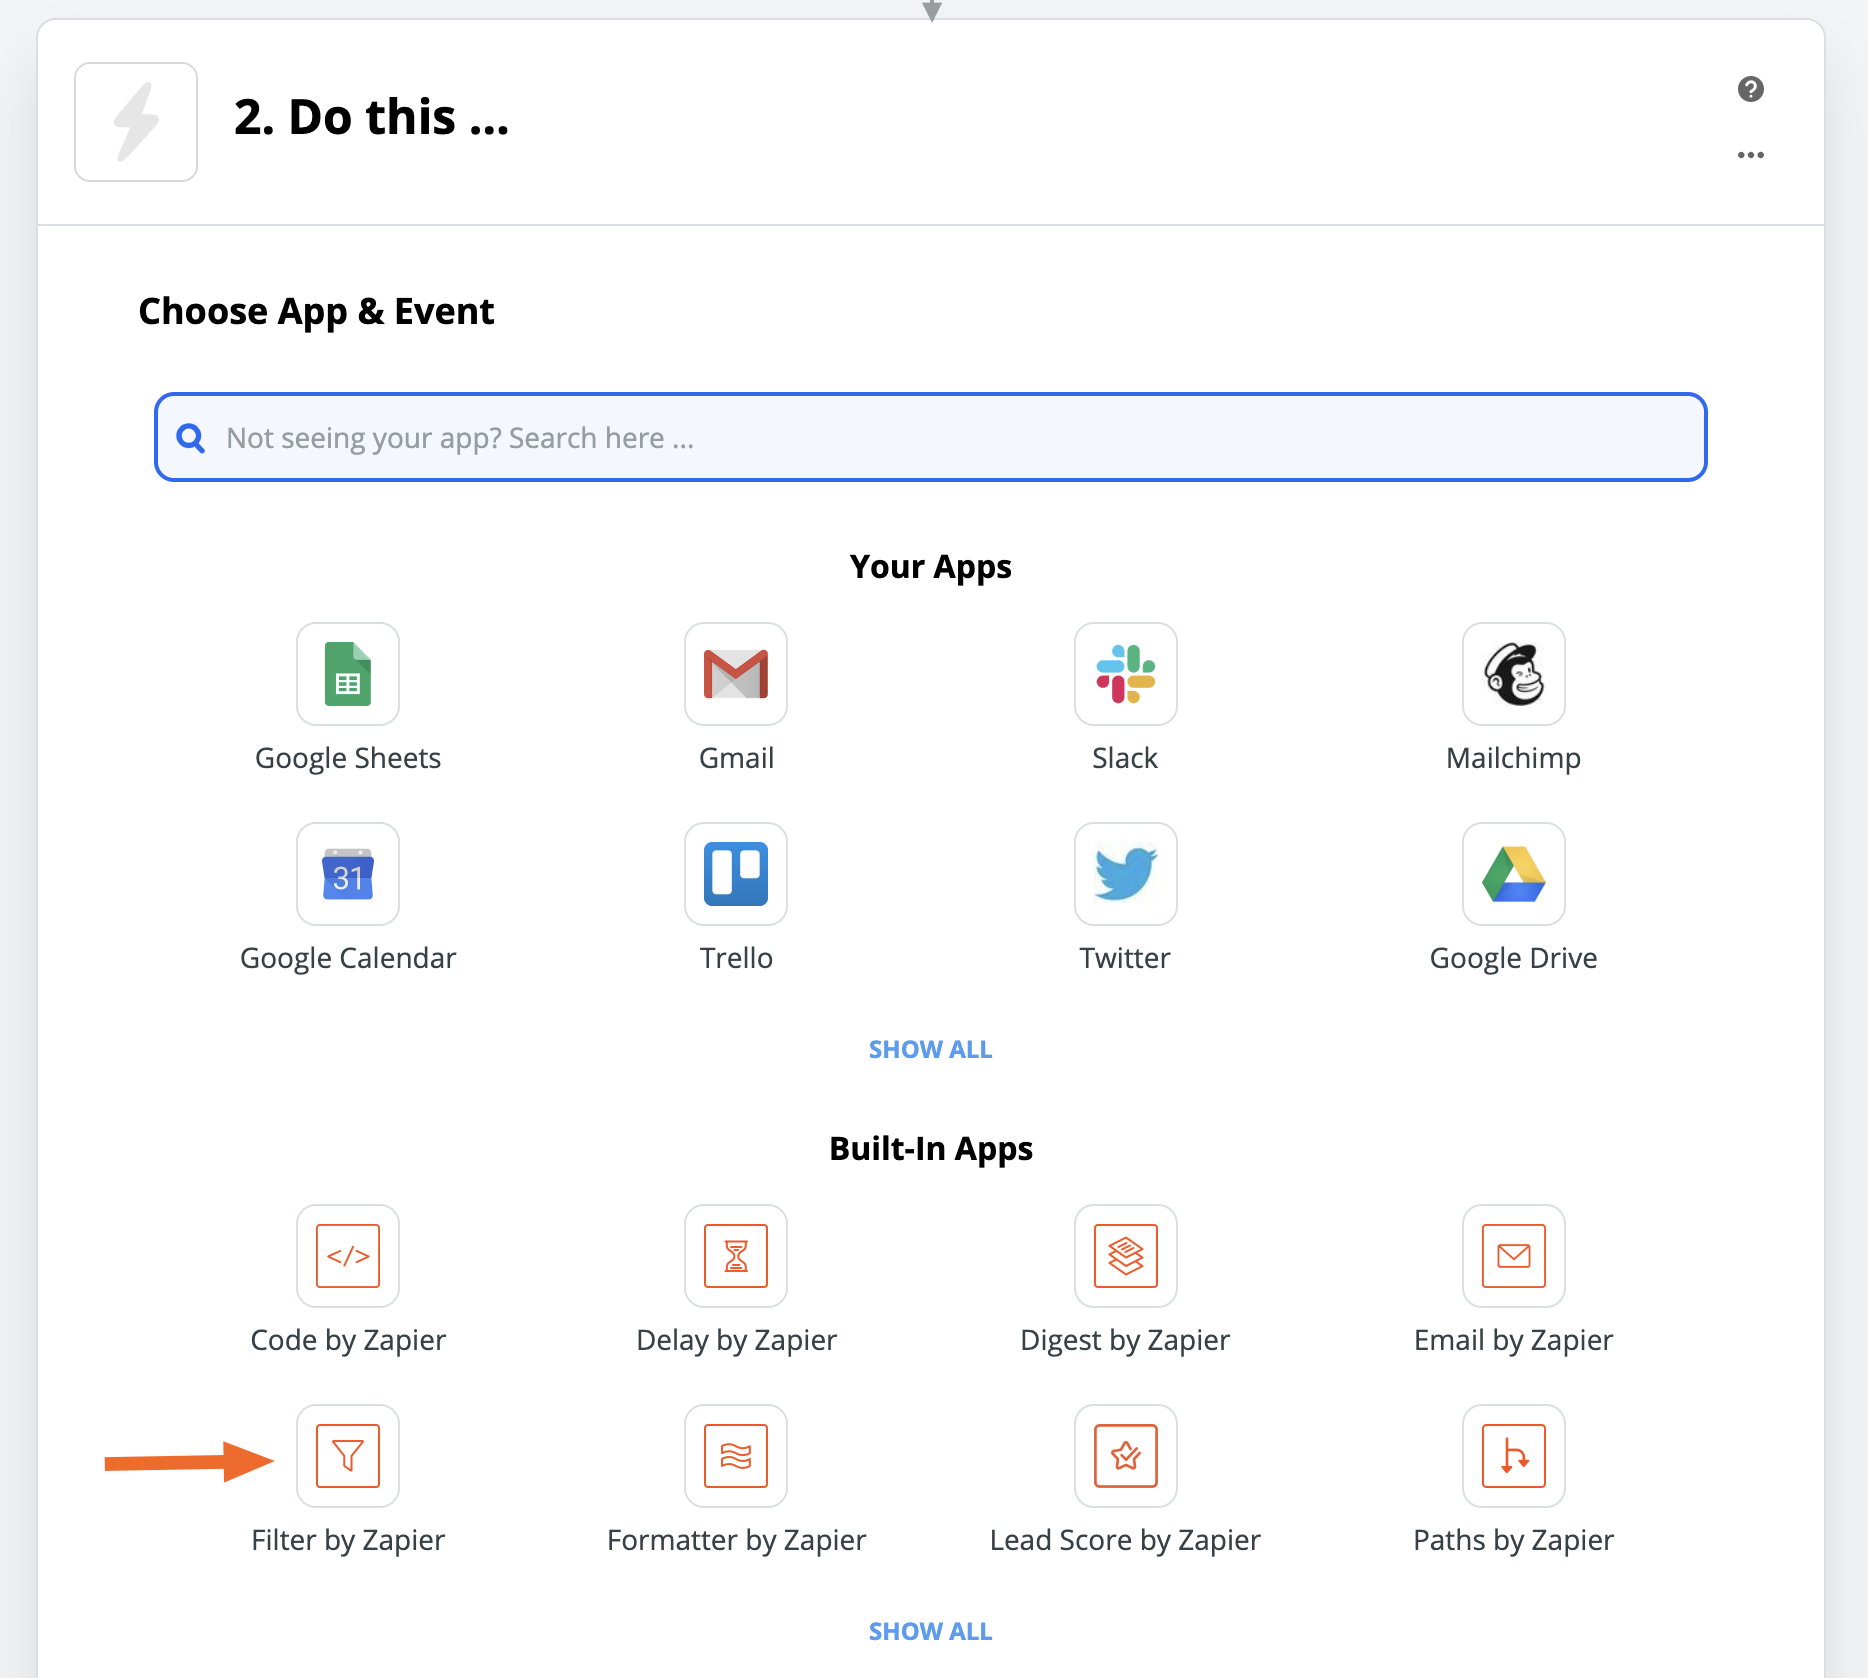The height and width of the screenshot is (1678, 1868).
Task: Pick the Trello app icon
Action: point(736,874)
